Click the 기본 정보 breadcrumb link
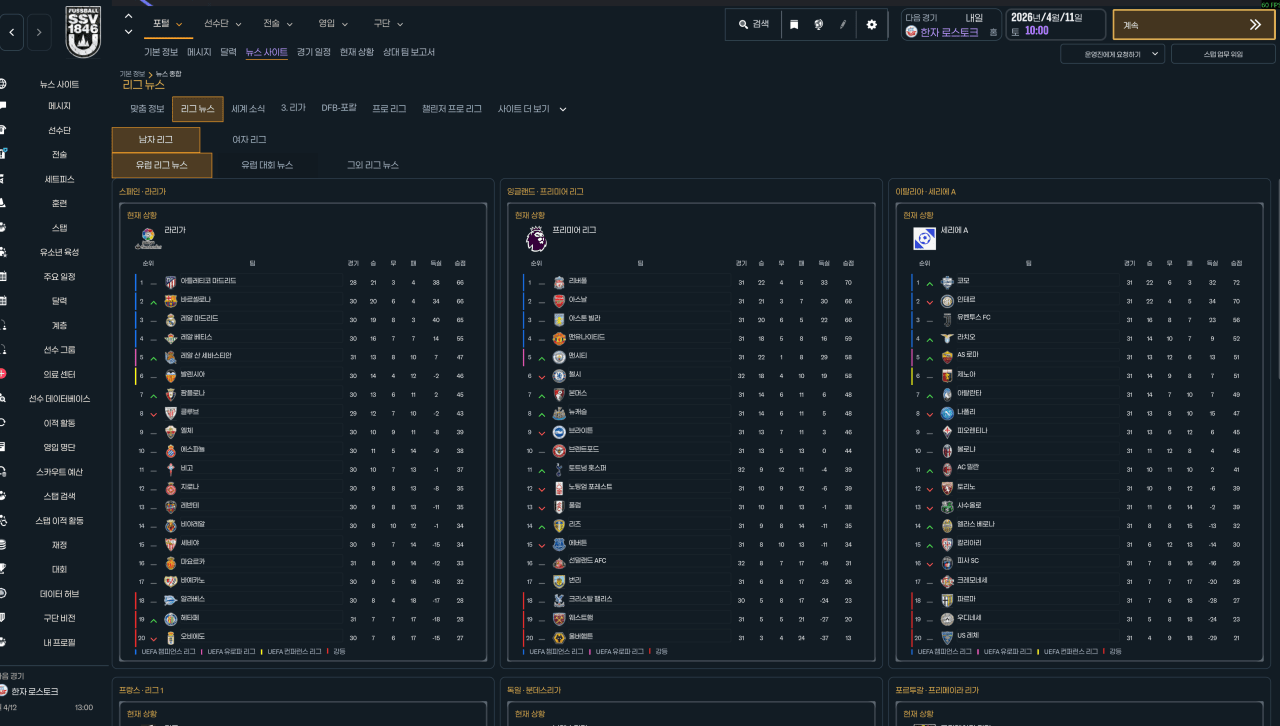The width and height of the screenshot is (1280, 726). pos(132,74)
